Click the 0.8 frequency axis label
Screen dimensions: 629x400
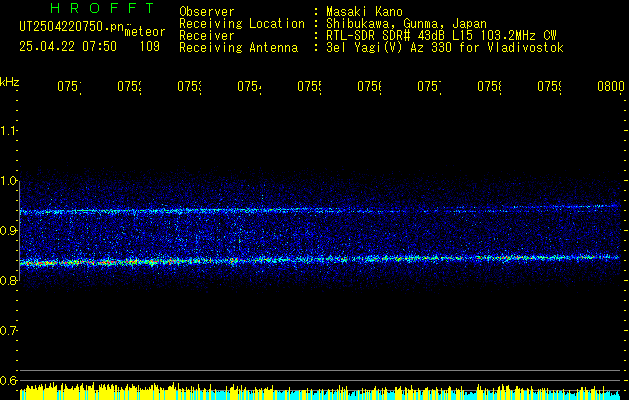pyautogui.click(x=8, y=280)
